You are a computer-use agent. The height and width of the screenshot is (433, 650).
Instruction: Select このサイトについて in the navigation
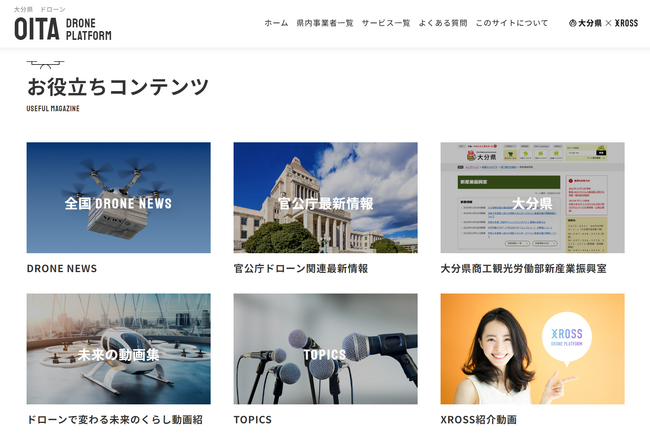click(512, 23)
